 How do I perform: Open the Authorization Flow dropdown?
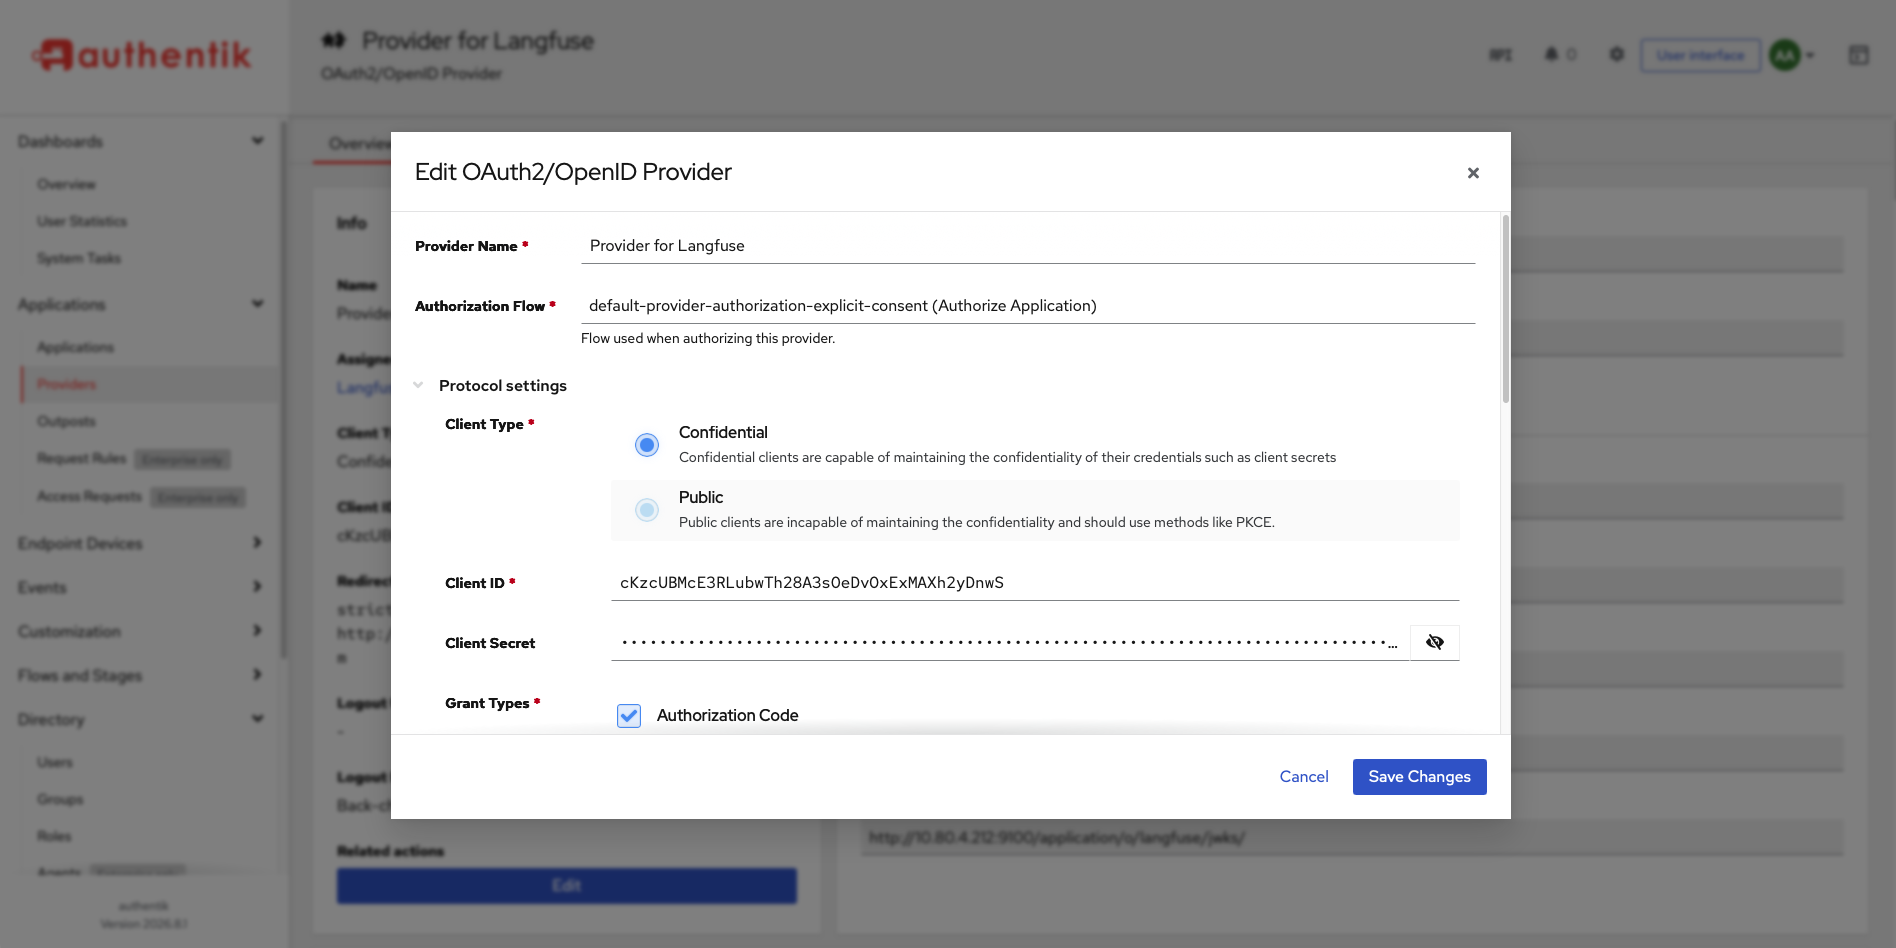(x=1028, y=306)
